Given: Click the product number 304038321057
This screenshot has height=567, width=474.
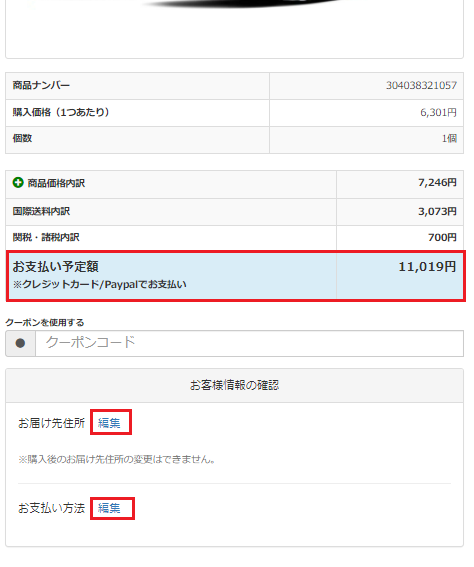Looking at the screenshot, I should pyautogui.click(x=421, y=86).
